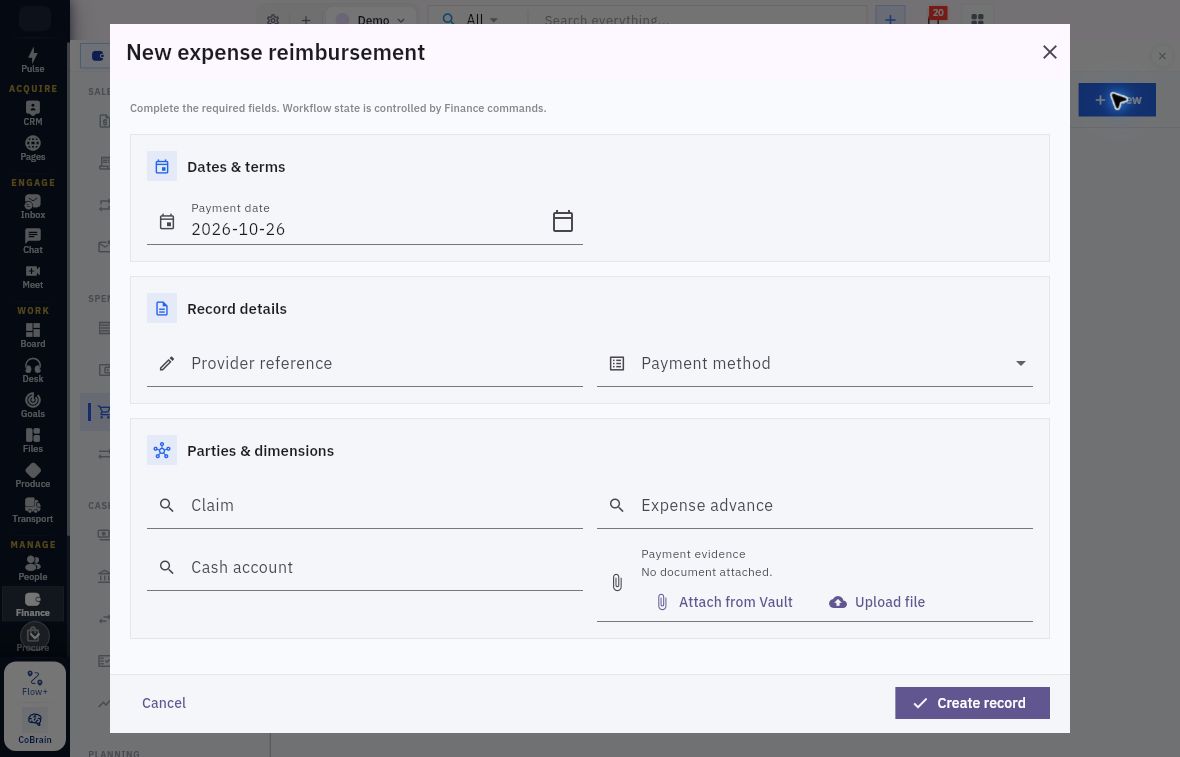This screenshot has width=1180, height=757.
Task: Close the New expense reimbursement dialog
Action: (1049, 52)
